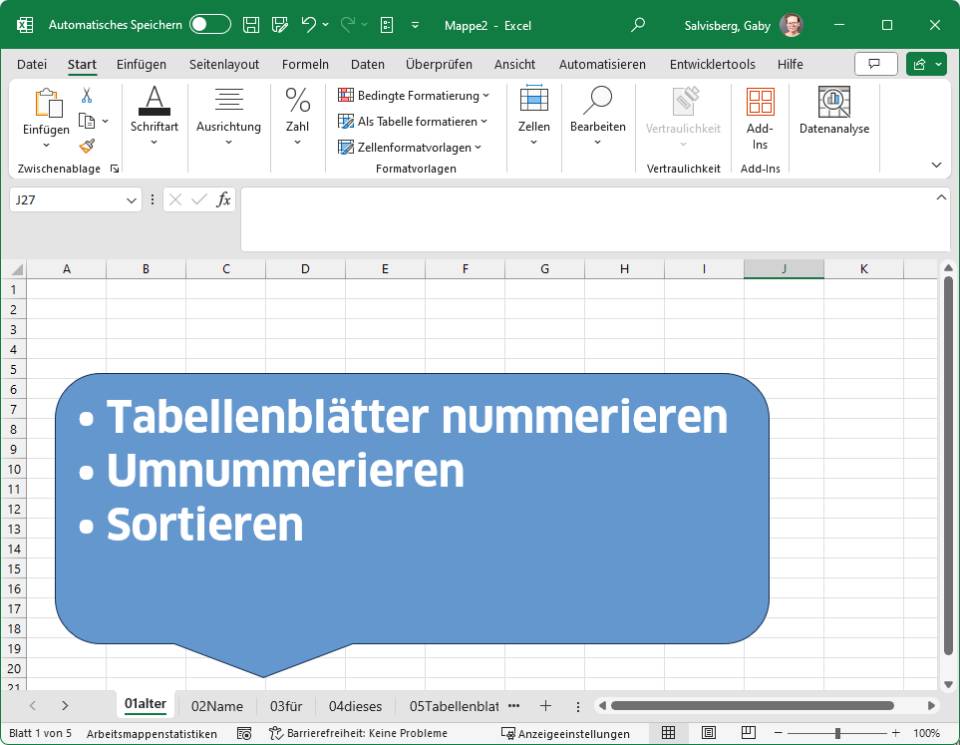Add a new worksheet with the plus button
This screenshot has width=960, height=745.
coord(545,705)
